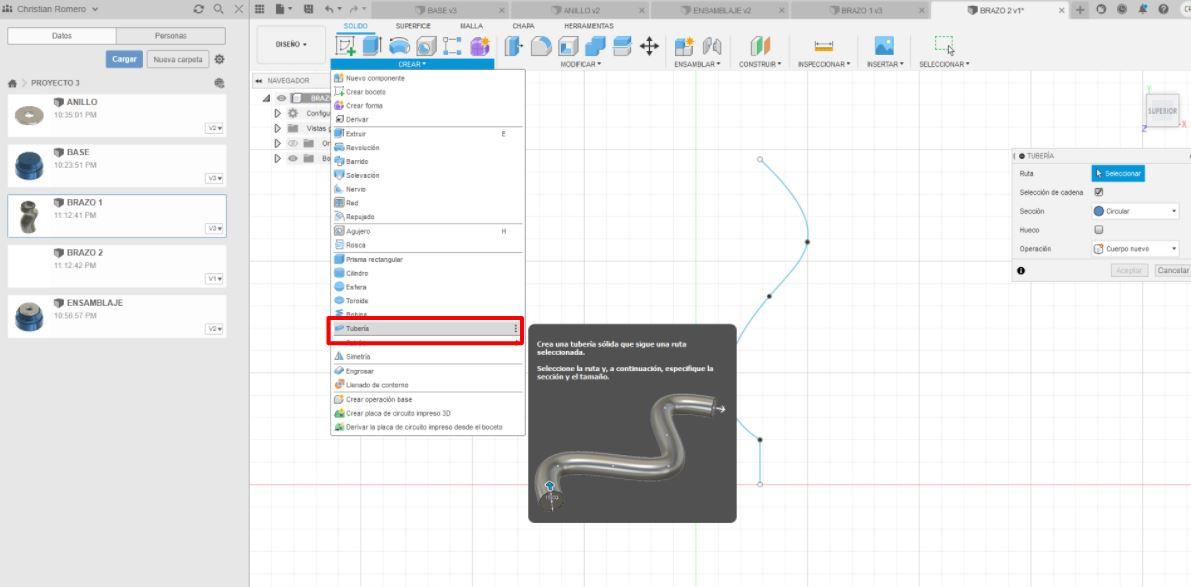Click the Hole tool toolbar icon
This screenshot has height=587, width=1191.
pyautogui.click(x=426, y=46)
